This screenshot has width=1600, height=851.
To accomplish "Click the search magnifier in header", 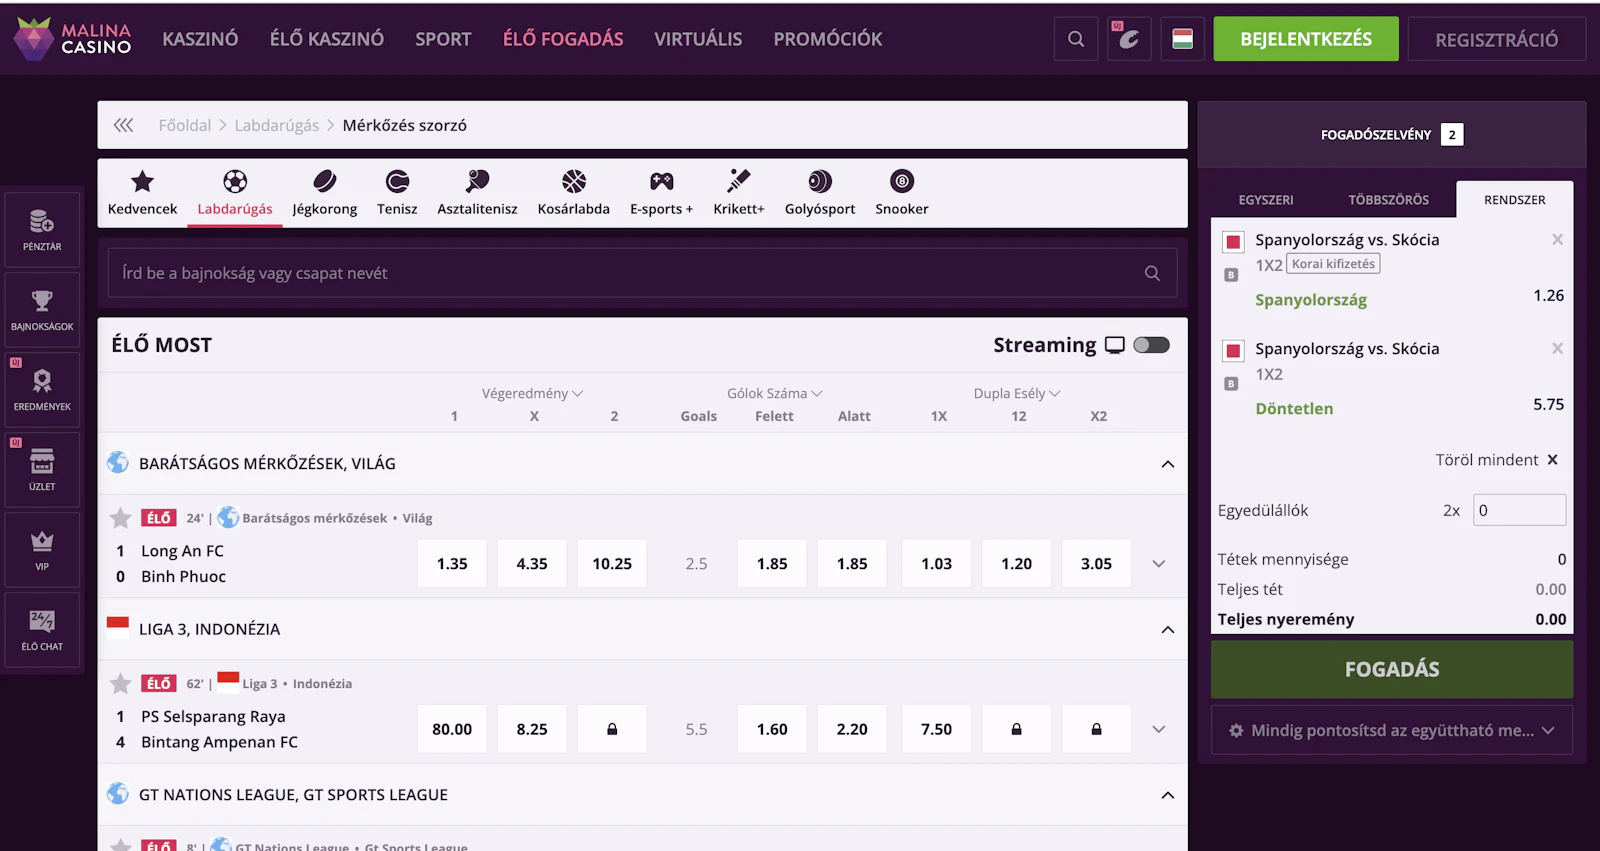I will 1076,39.
